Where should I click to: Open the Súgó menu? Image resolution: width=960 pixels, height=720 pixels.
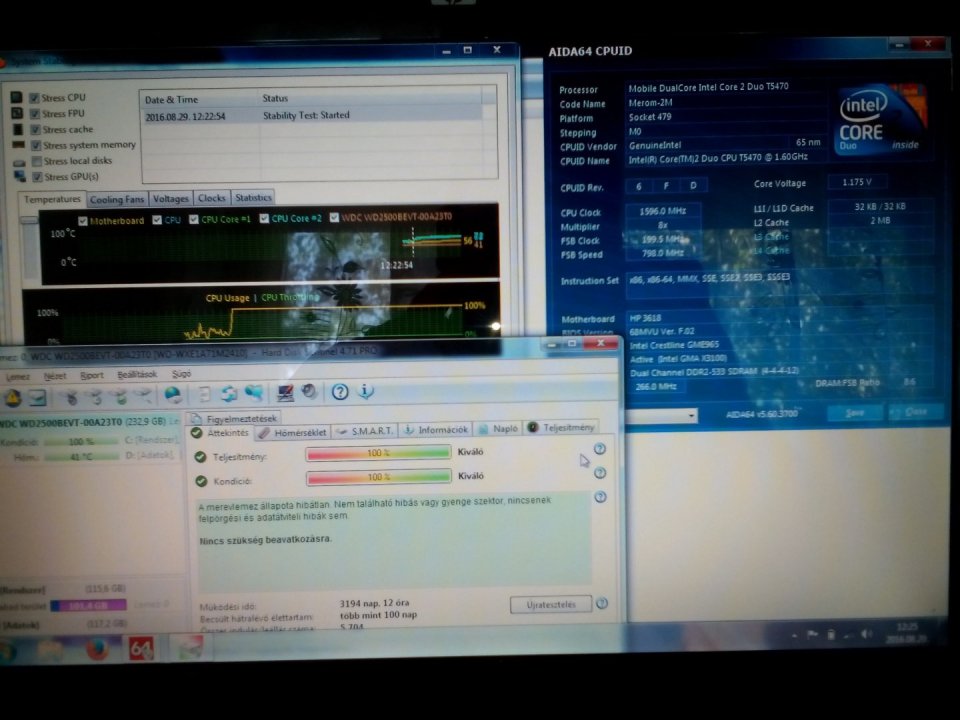pos(181,373)
